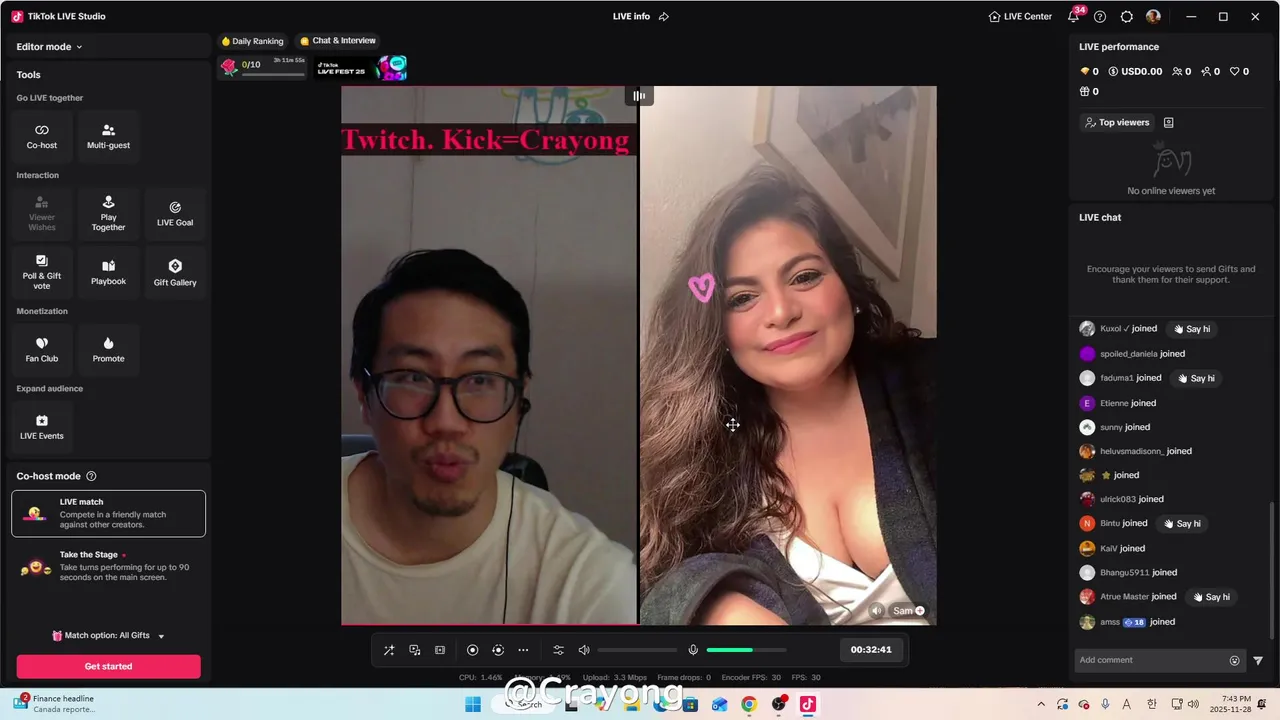Say hi to faduma1
1280x720 pixels.
tap(1196, 378)
